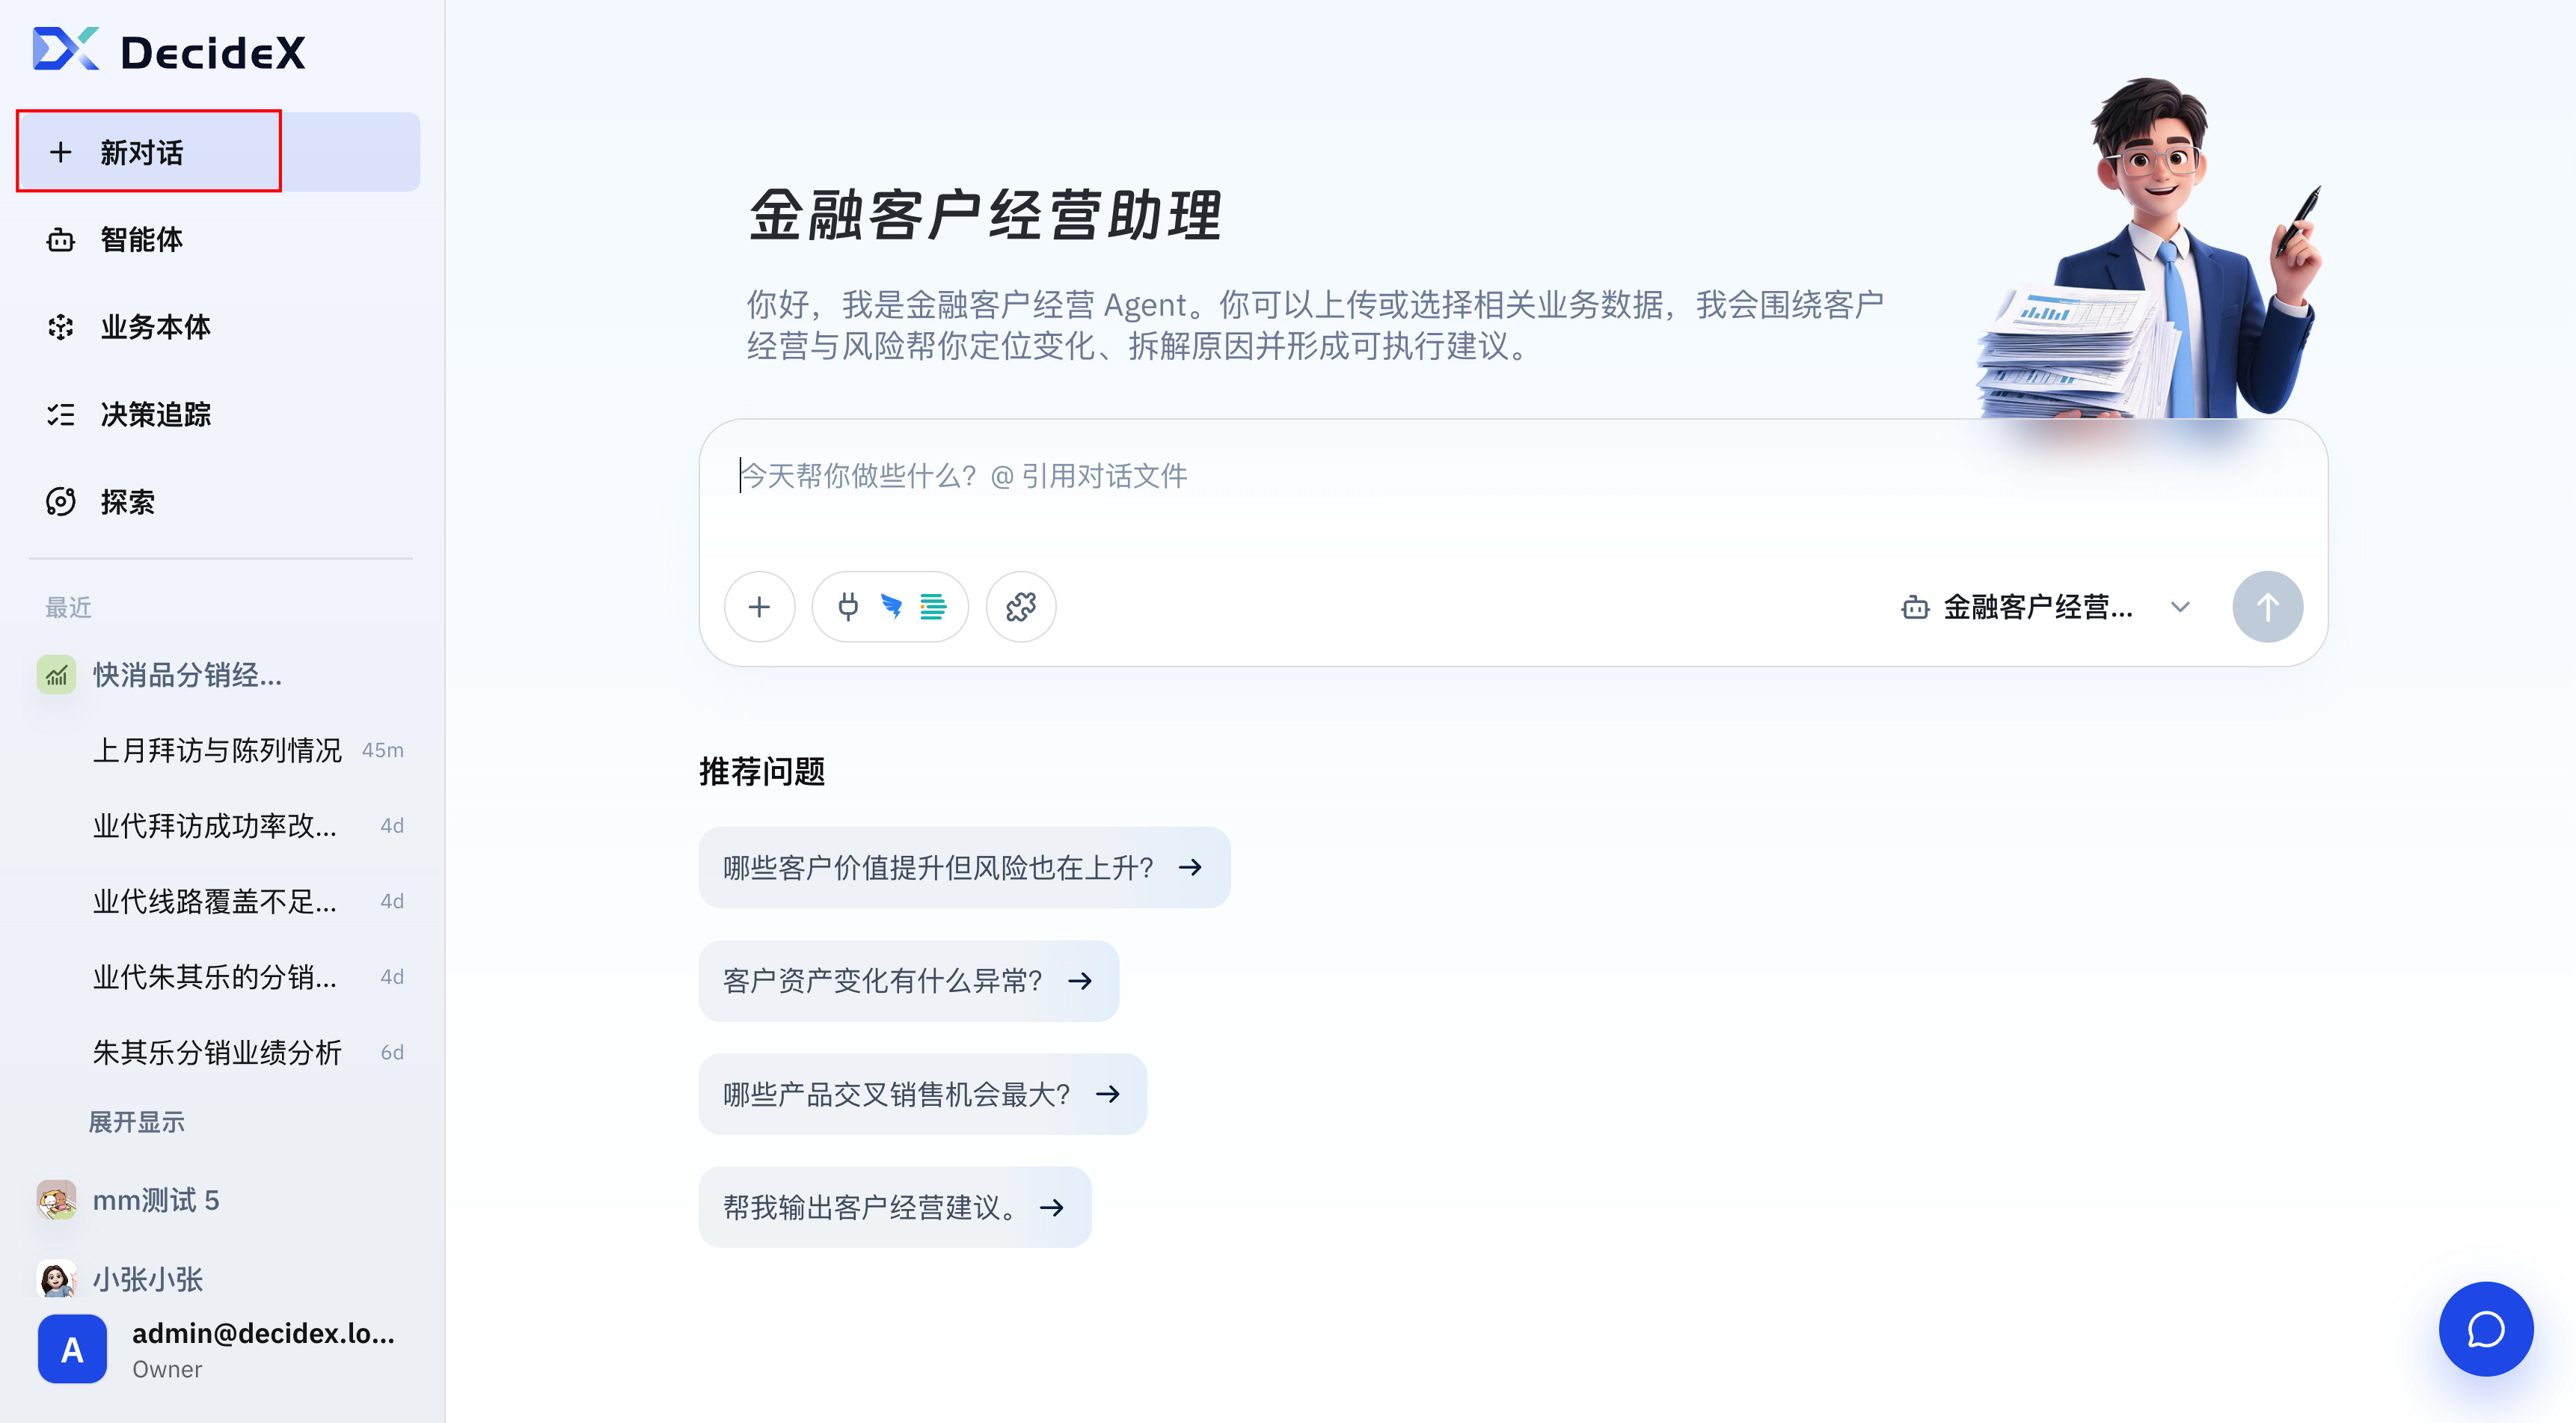The height and width of the screenshot is (1423, 2576).
Task: Click the 最近 section label
Action: pos(68,607)
